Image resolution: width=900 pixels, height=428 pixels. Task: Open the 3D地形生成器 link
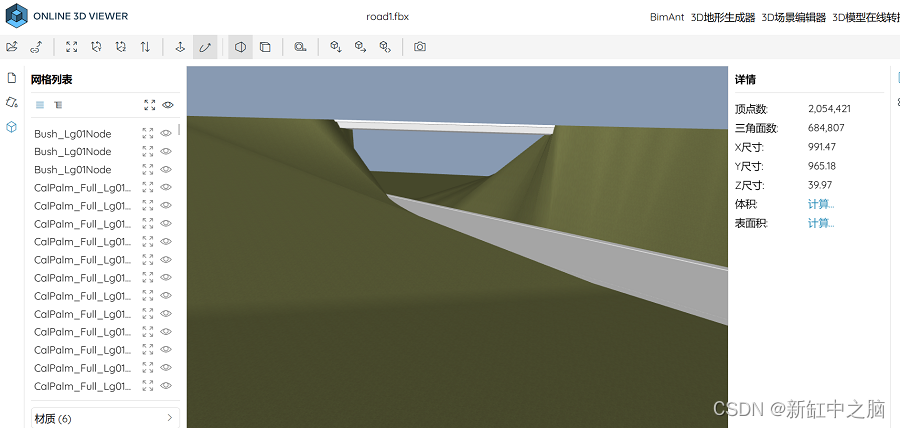pos(723,17)
